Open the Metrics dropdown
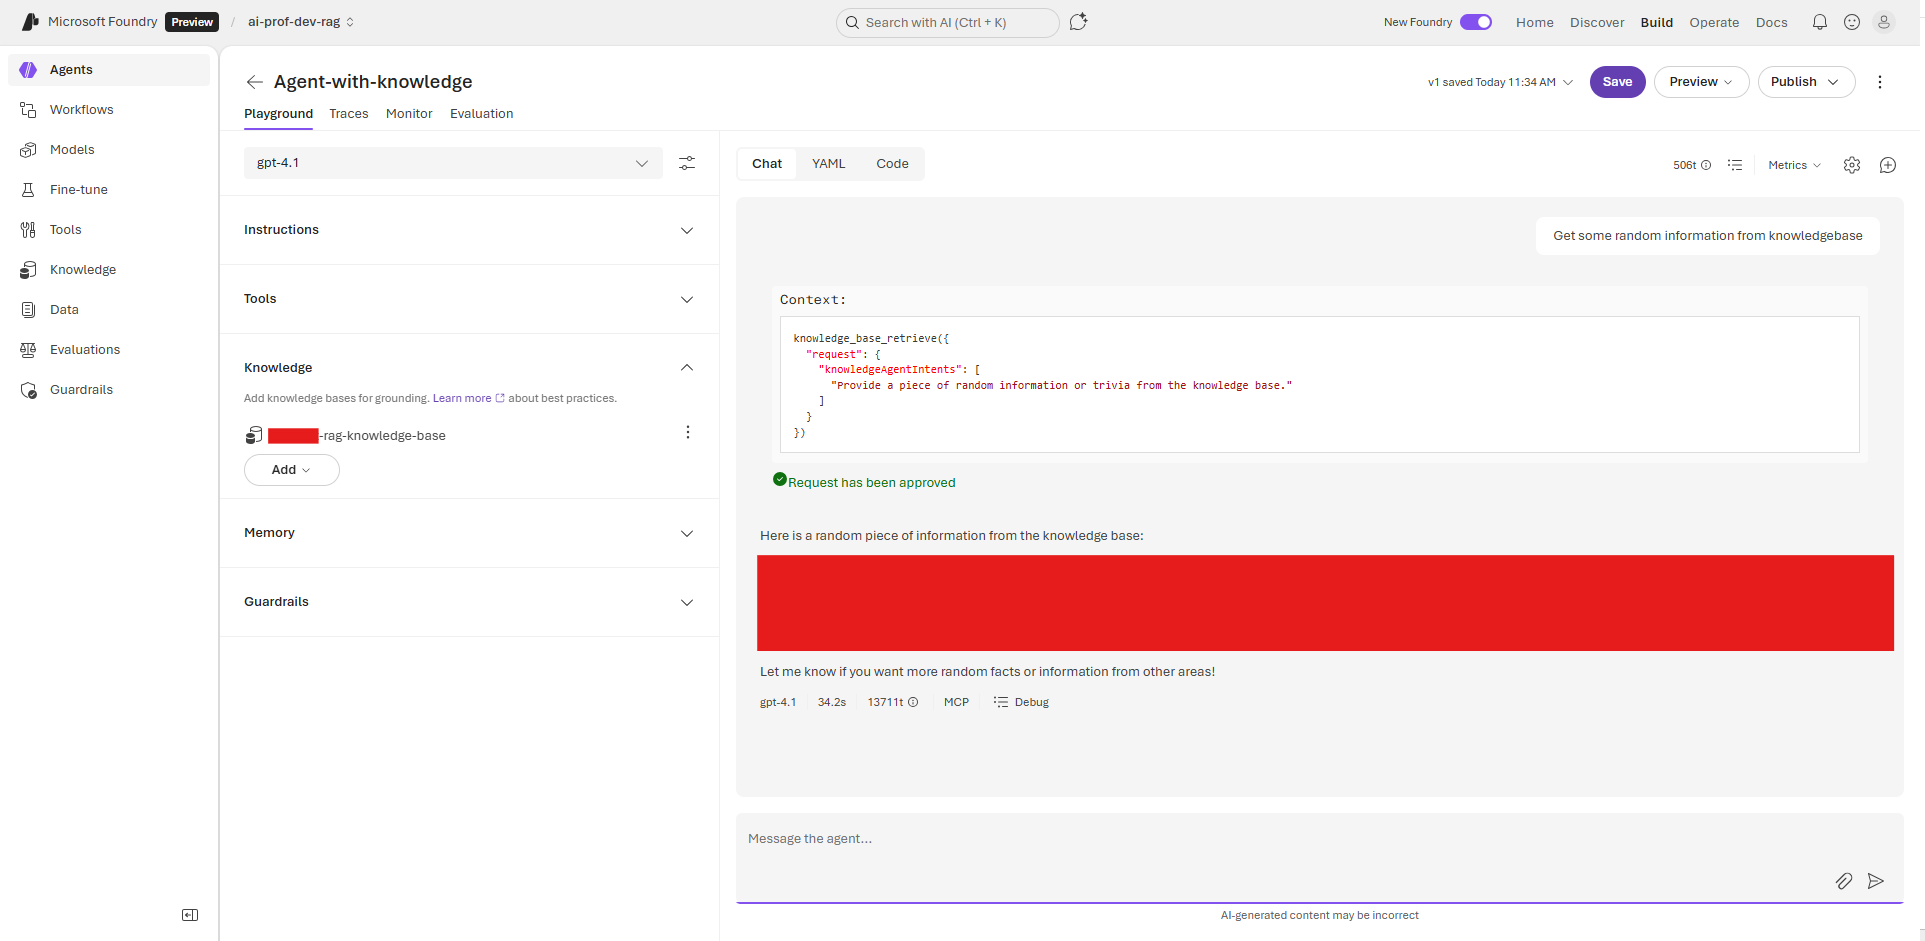This screenshot has width=1925, height=941. tap(1794, 165)
